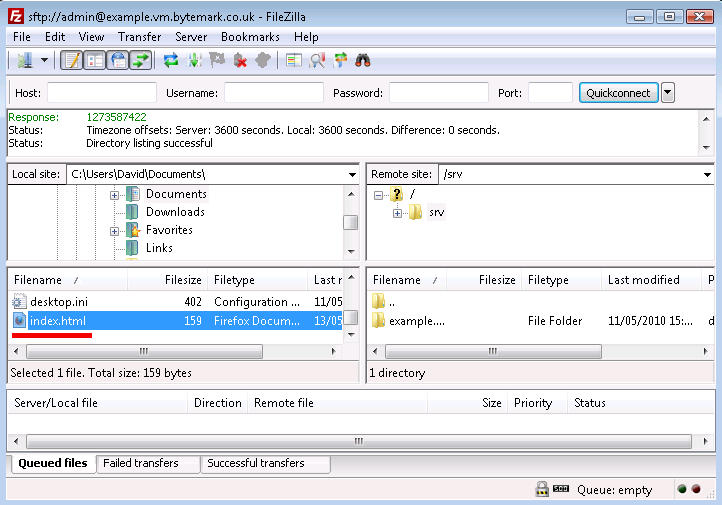Click the Password input field

point(438,93)
